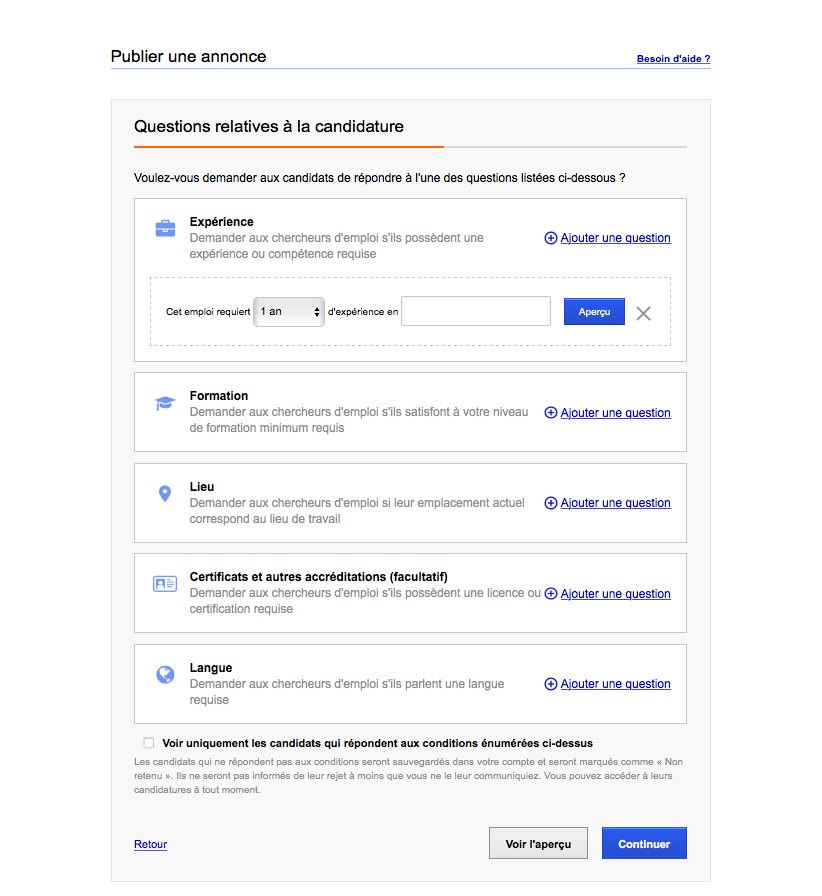
Task: Open the '1 an' experience duration dropdown
Action: (289, 312)
